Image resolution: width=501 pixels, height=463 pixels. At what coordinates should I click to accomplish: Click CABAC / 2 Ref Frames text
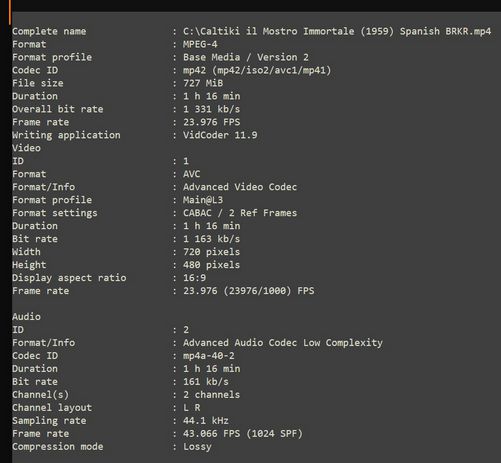pos(240,213)
